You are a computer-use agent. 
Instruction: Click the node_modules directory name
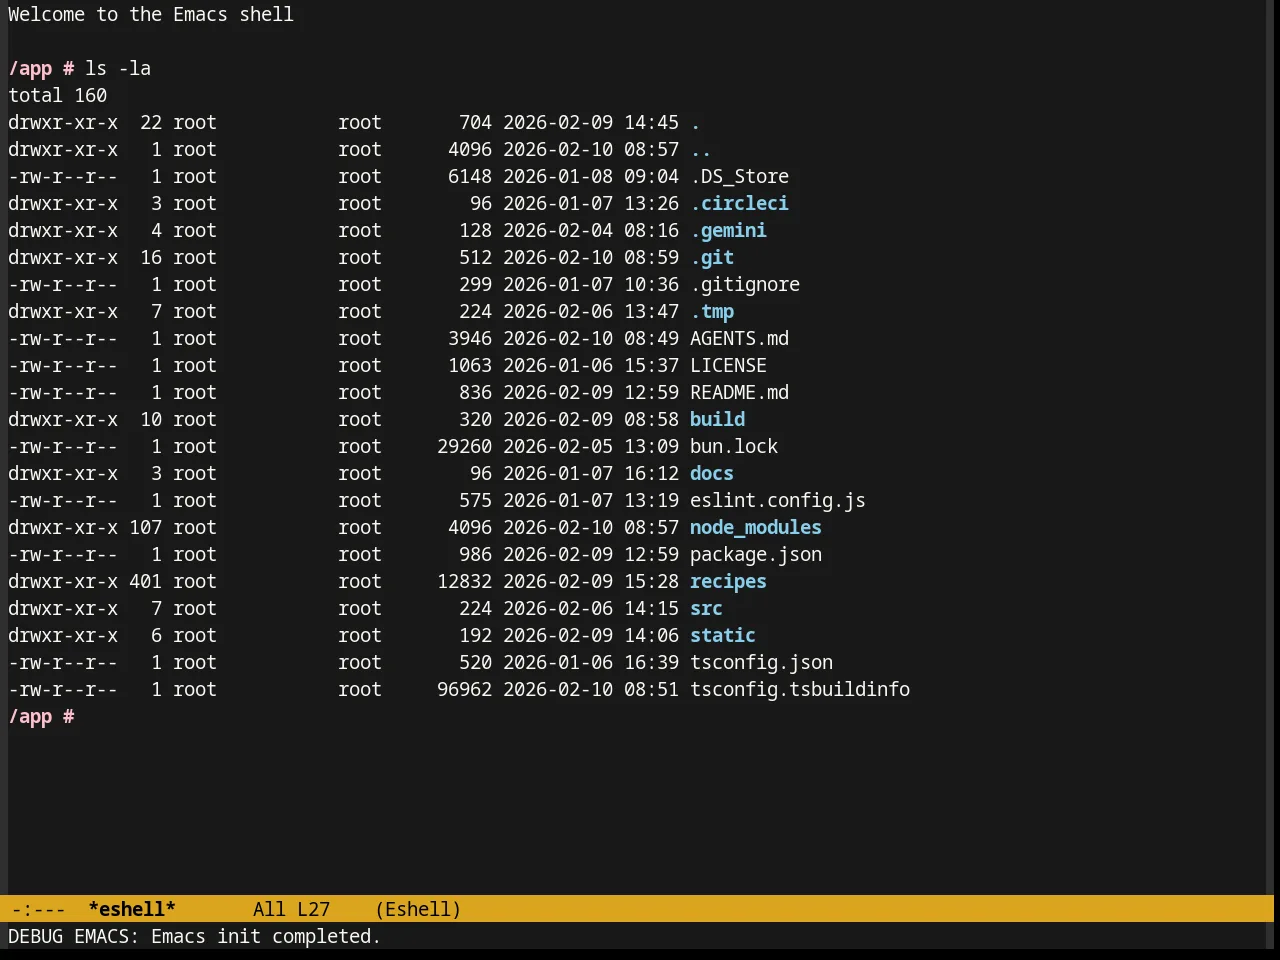[756, 527]
